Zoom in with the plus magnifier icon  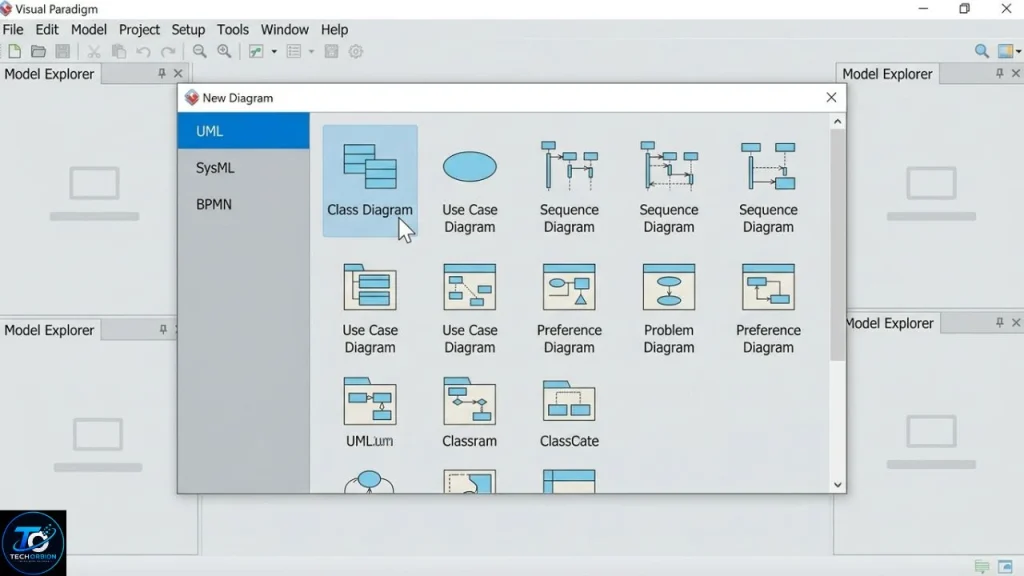pyautogui.click(x=225, y=52)
